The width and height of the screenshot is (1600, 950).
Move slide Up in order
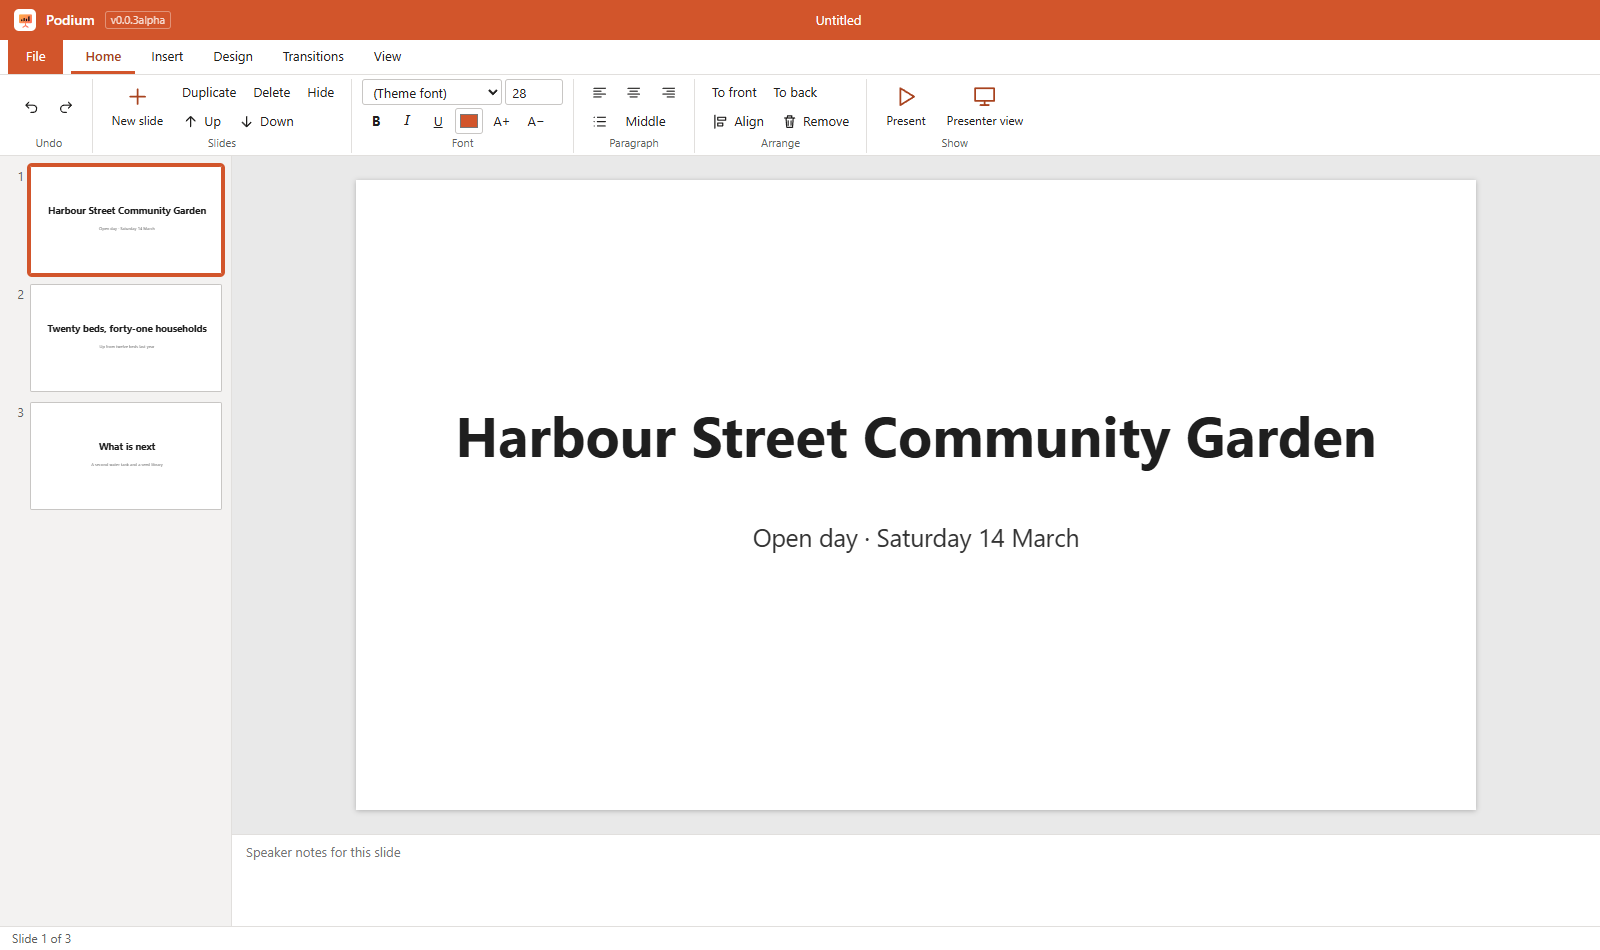point(203,121)
